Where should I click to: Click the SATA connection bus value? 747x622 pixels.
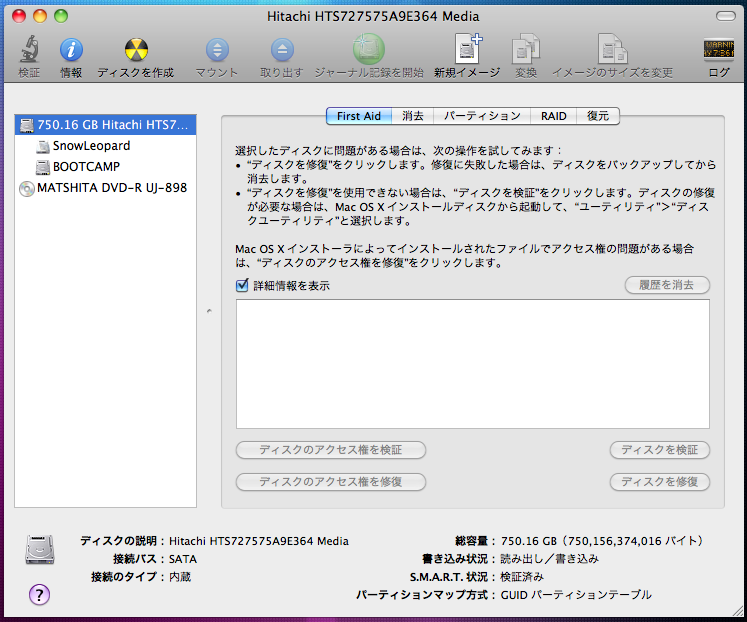(183, 559)
